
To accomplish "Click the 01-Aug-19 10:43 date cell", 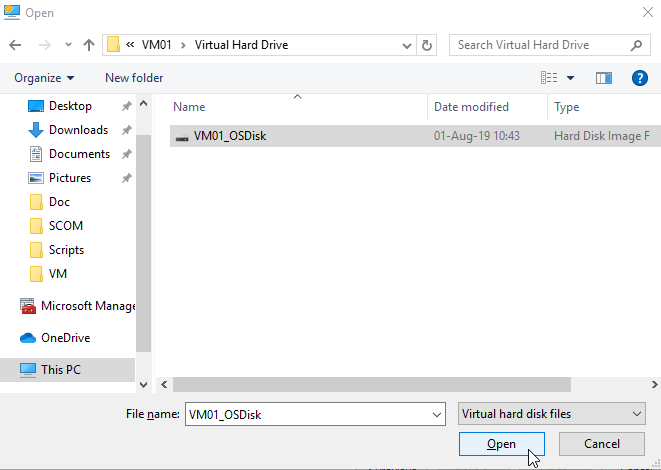I will tap(477, 136).
